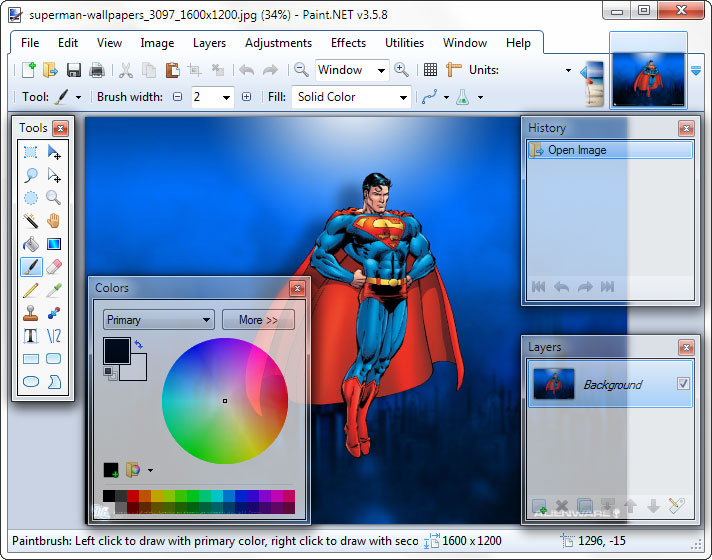This screenshot has width=712, height=560.
Task: Click the New image toolbar icon
Action: point(29,70)
